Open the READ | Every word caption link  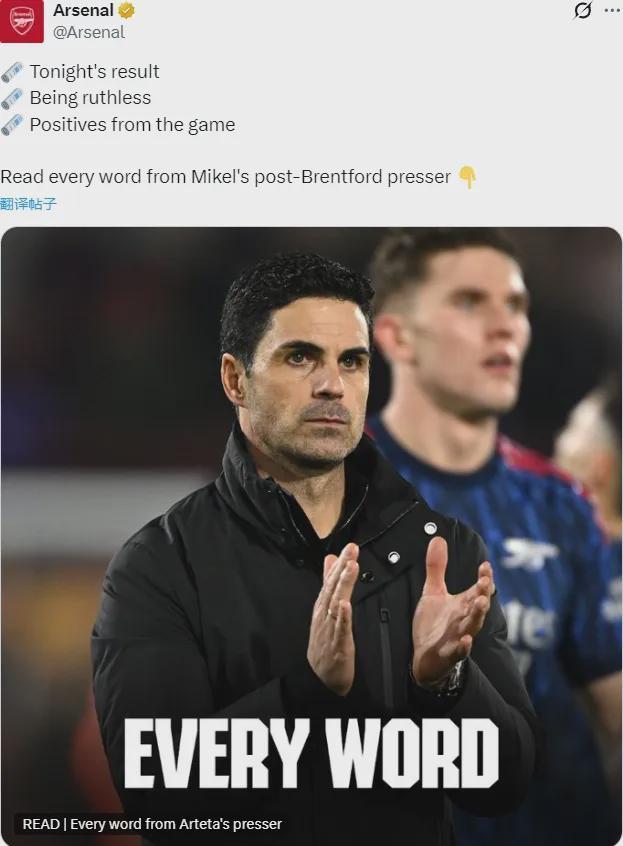(152, 824)
